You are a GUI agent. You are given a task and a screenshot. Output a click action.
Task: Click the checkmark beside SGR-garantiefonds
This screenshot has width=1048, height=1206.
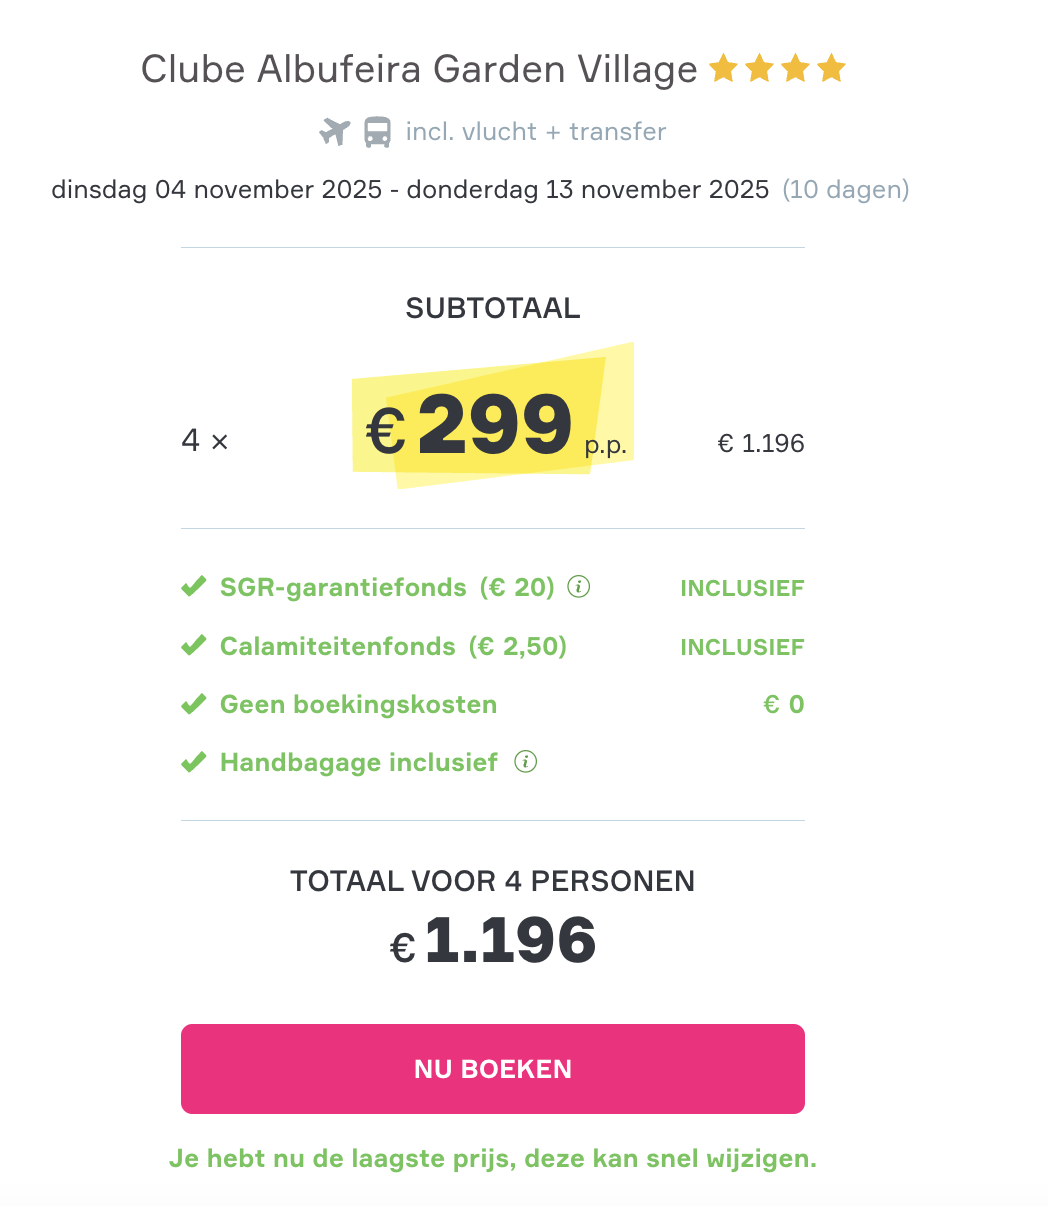click(194, 587)
